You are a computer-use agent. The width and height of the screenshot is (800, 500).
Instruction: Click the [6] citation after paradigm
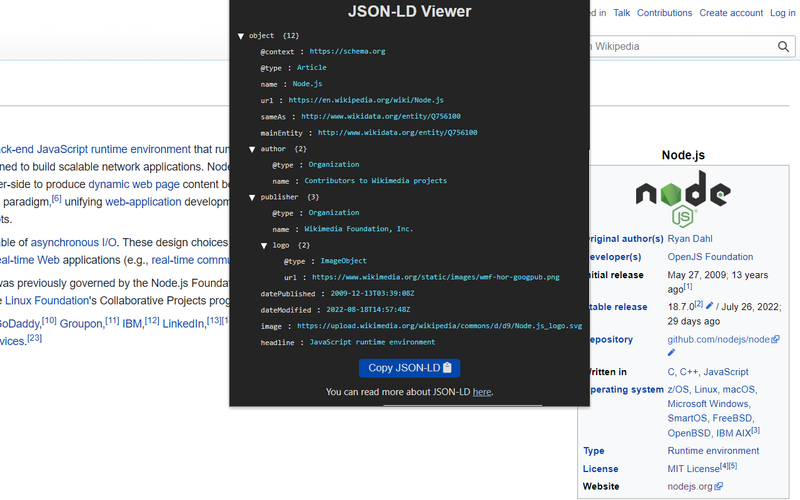click(56, 198)
